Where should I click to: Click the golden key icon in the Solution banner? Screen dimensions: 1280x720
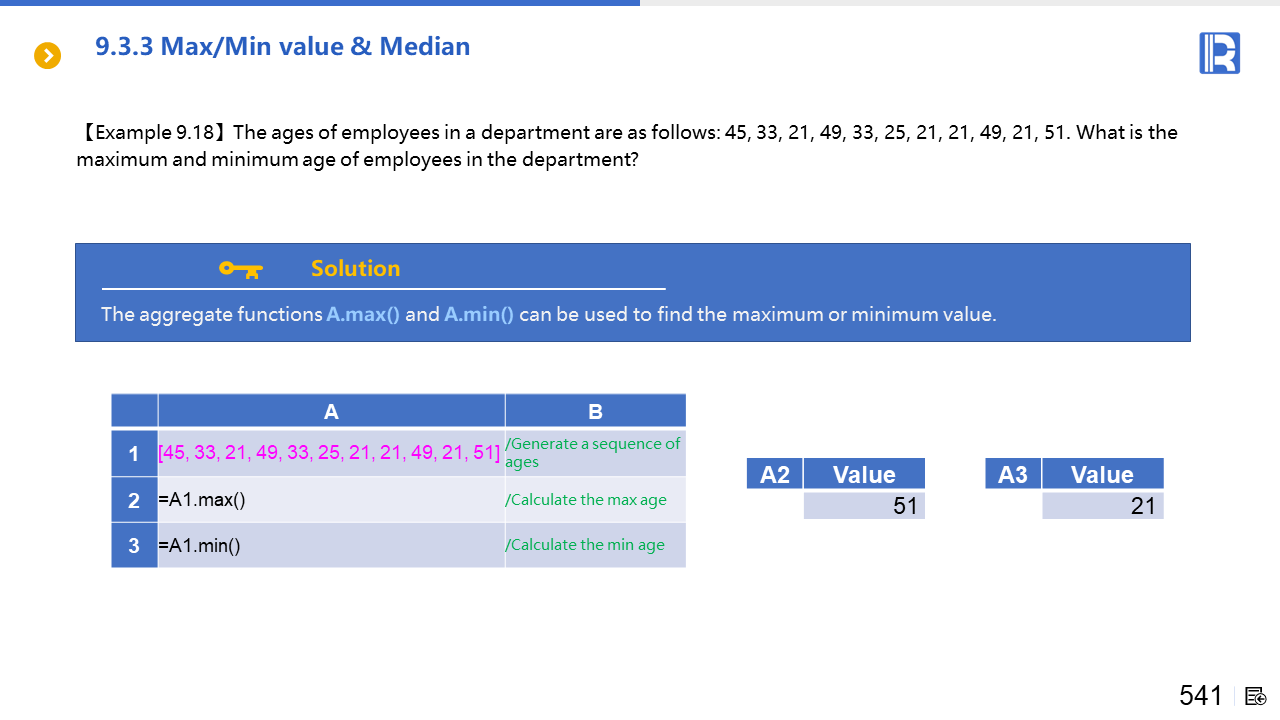[x=240, y=269]
